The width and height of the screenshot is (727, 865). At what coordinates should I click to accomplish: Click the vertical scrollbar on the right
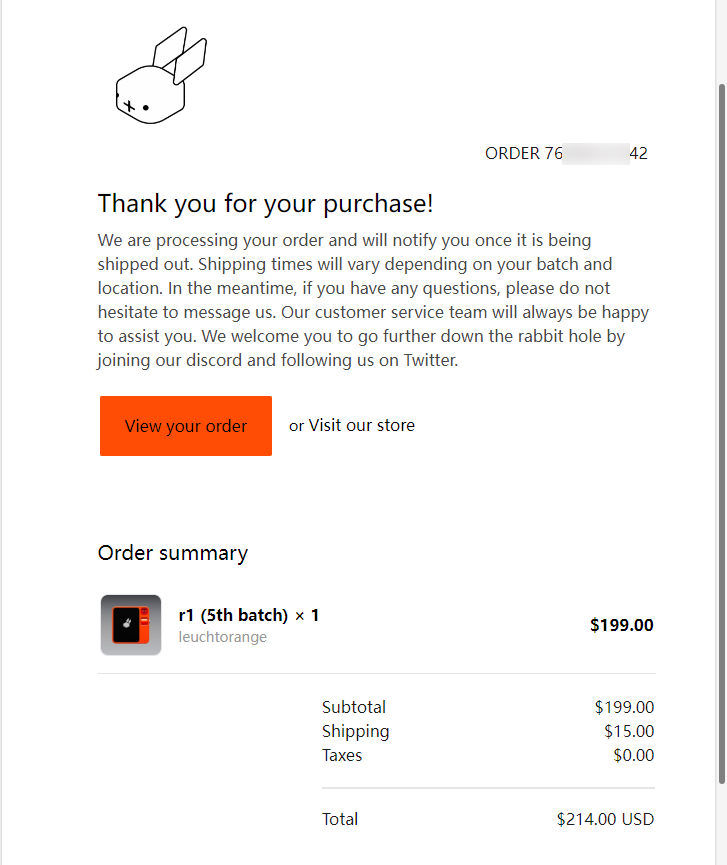pos(721,430)
